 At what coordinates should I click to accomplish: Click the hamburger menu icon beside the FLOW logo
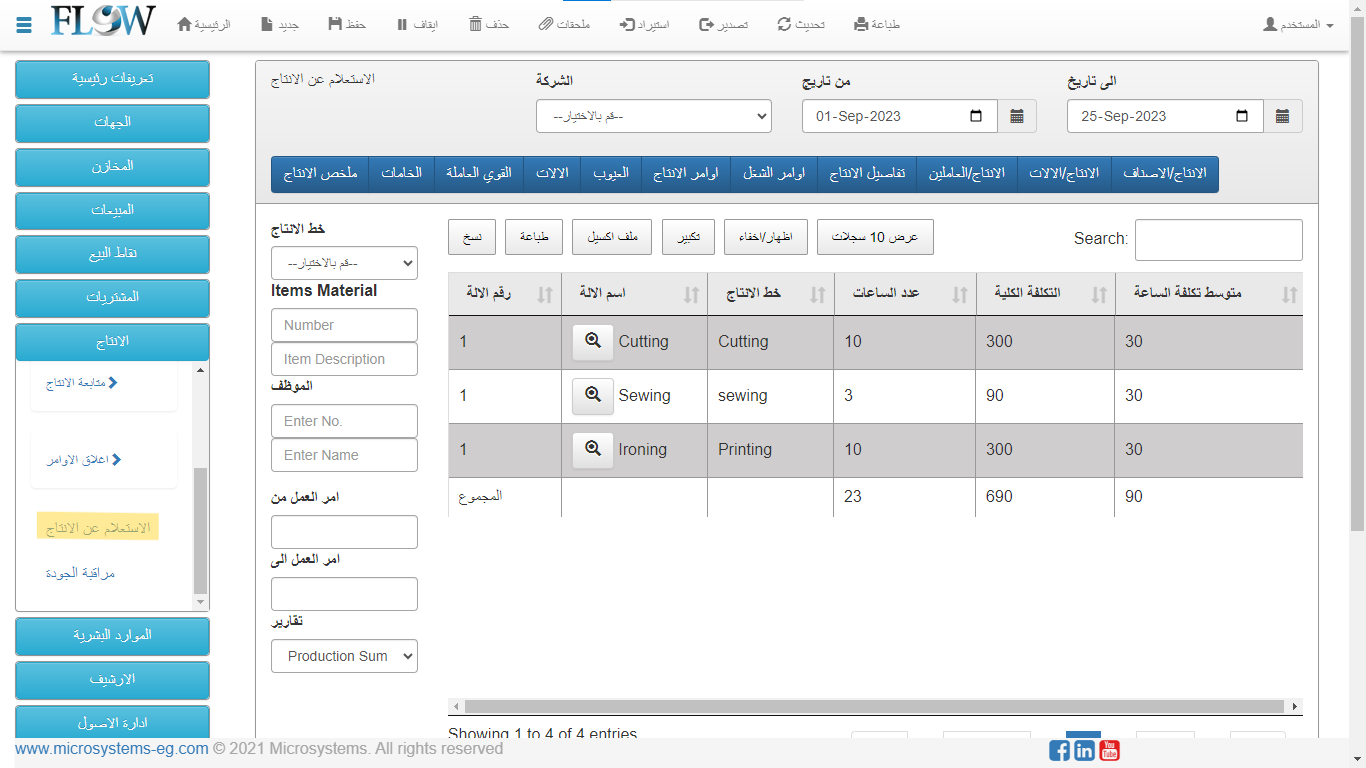[x=24, y=24]
